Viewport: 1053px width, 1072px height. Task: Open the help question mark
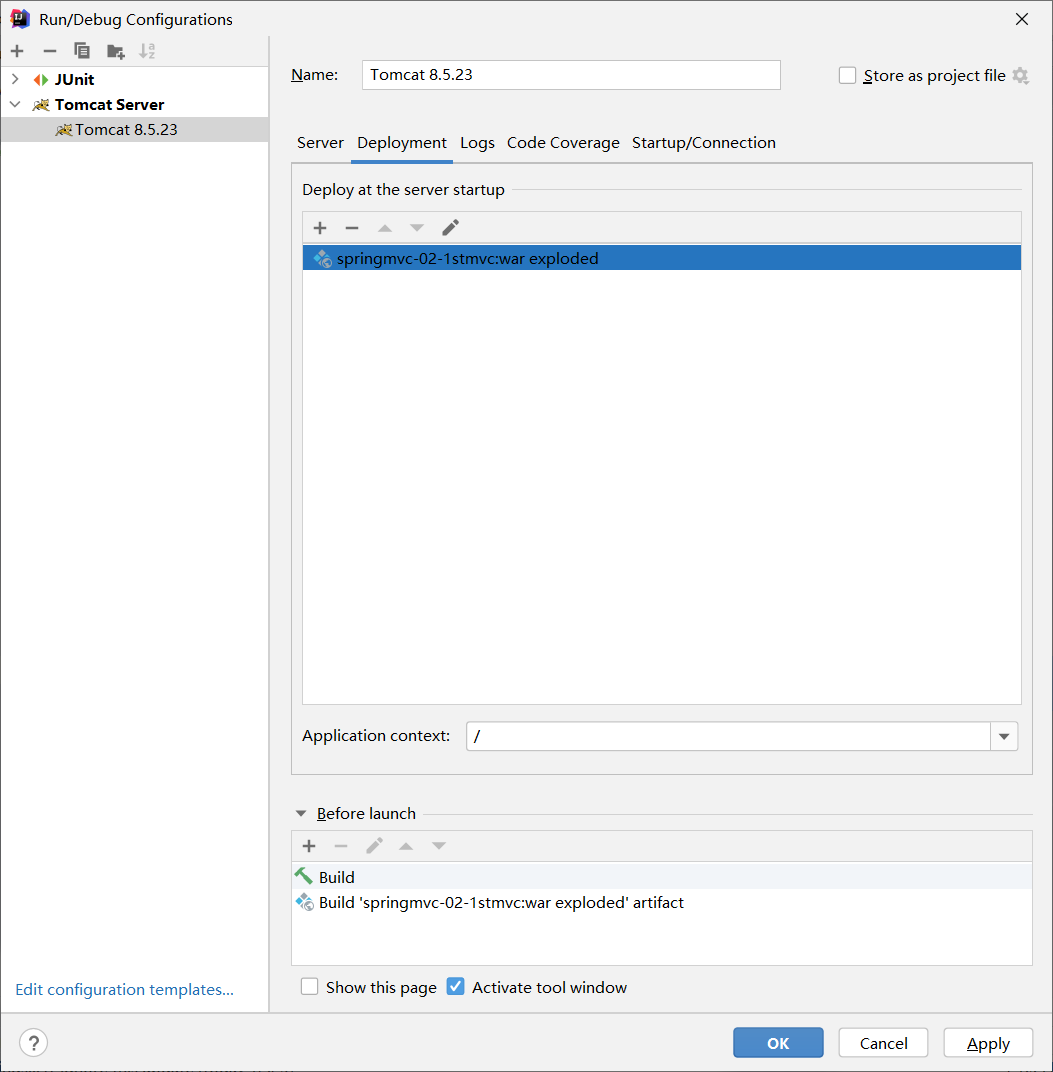34,1043
